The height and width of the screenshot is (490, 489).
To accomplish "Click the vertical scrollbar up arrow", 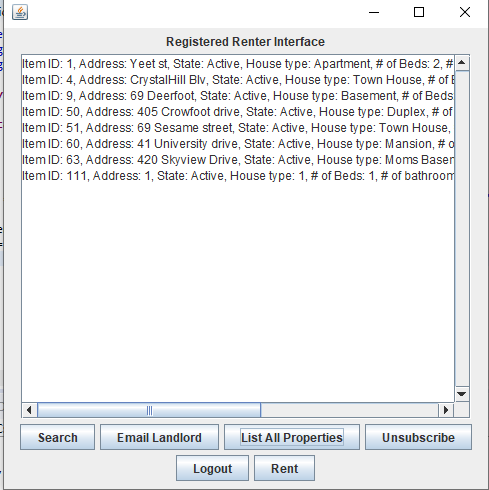I will (462, 63).
